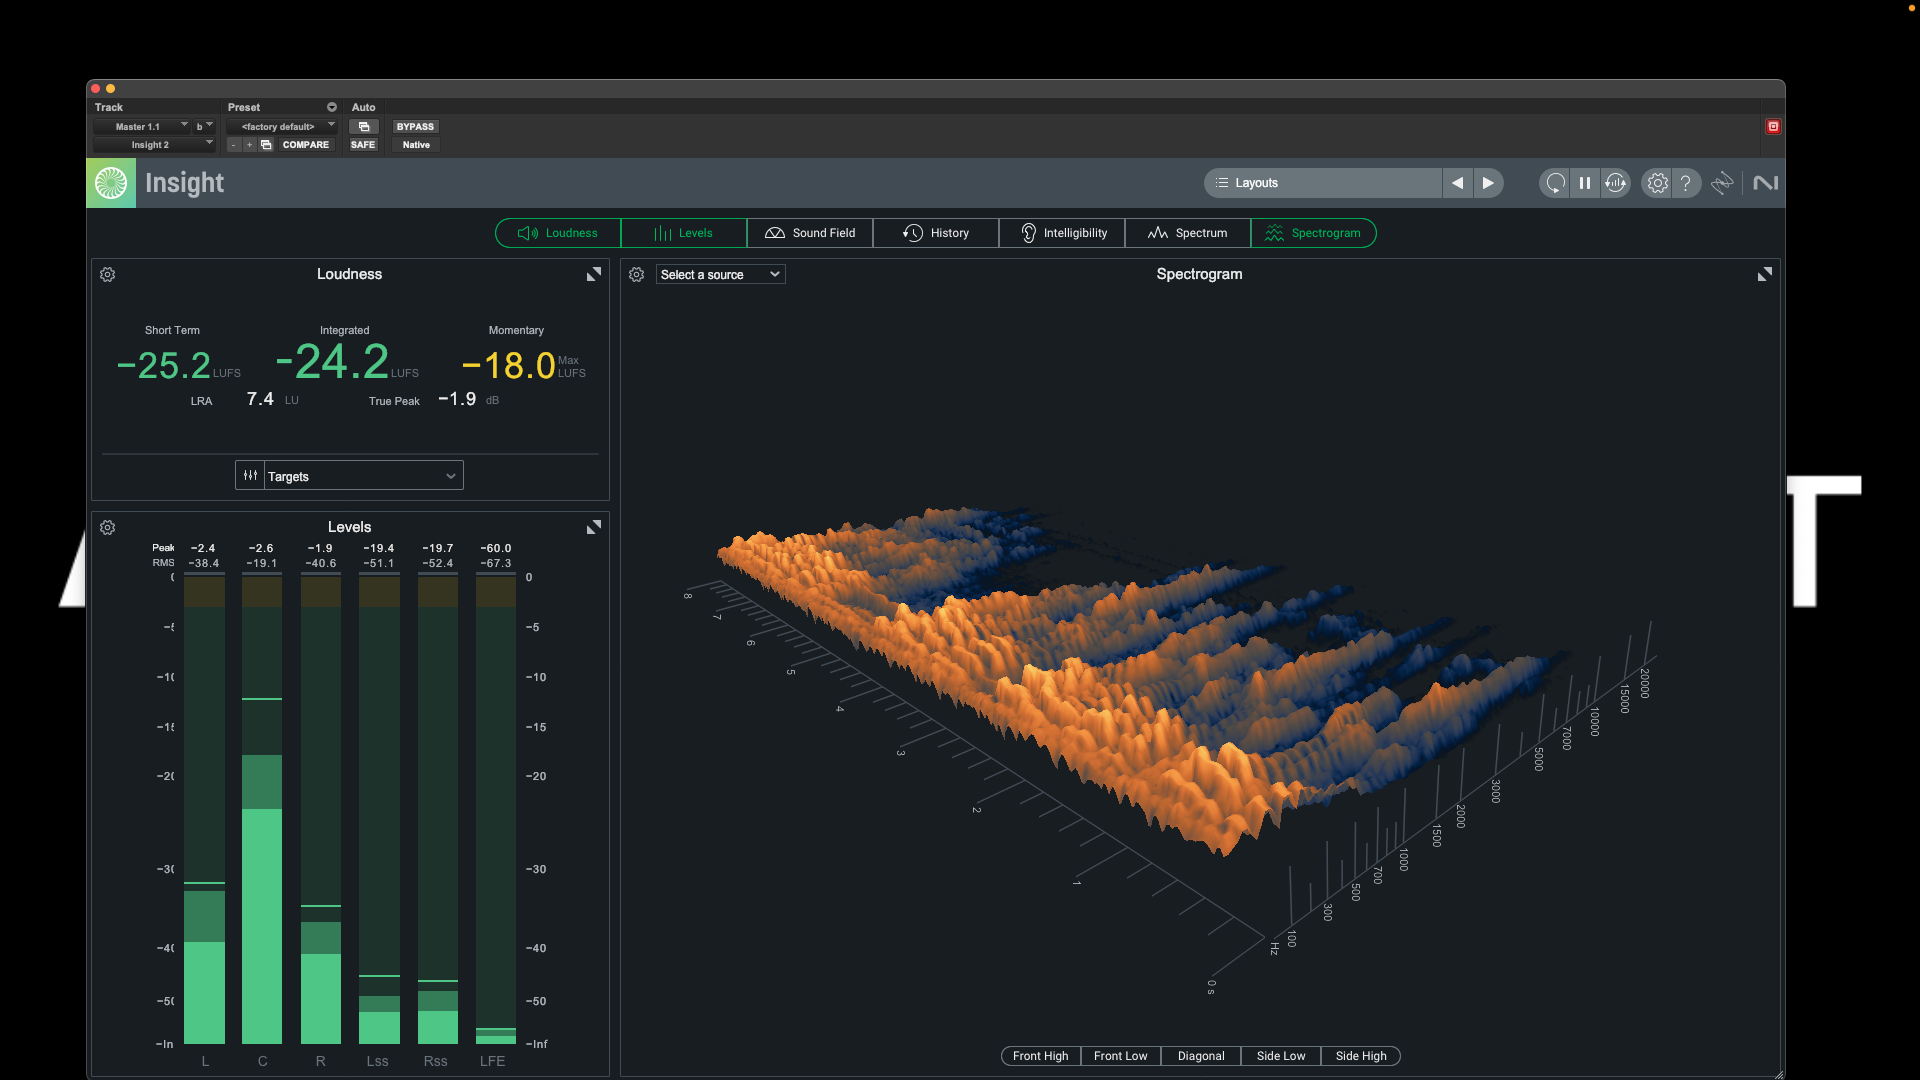Open the Select a source dropdown

coord(720,274)
